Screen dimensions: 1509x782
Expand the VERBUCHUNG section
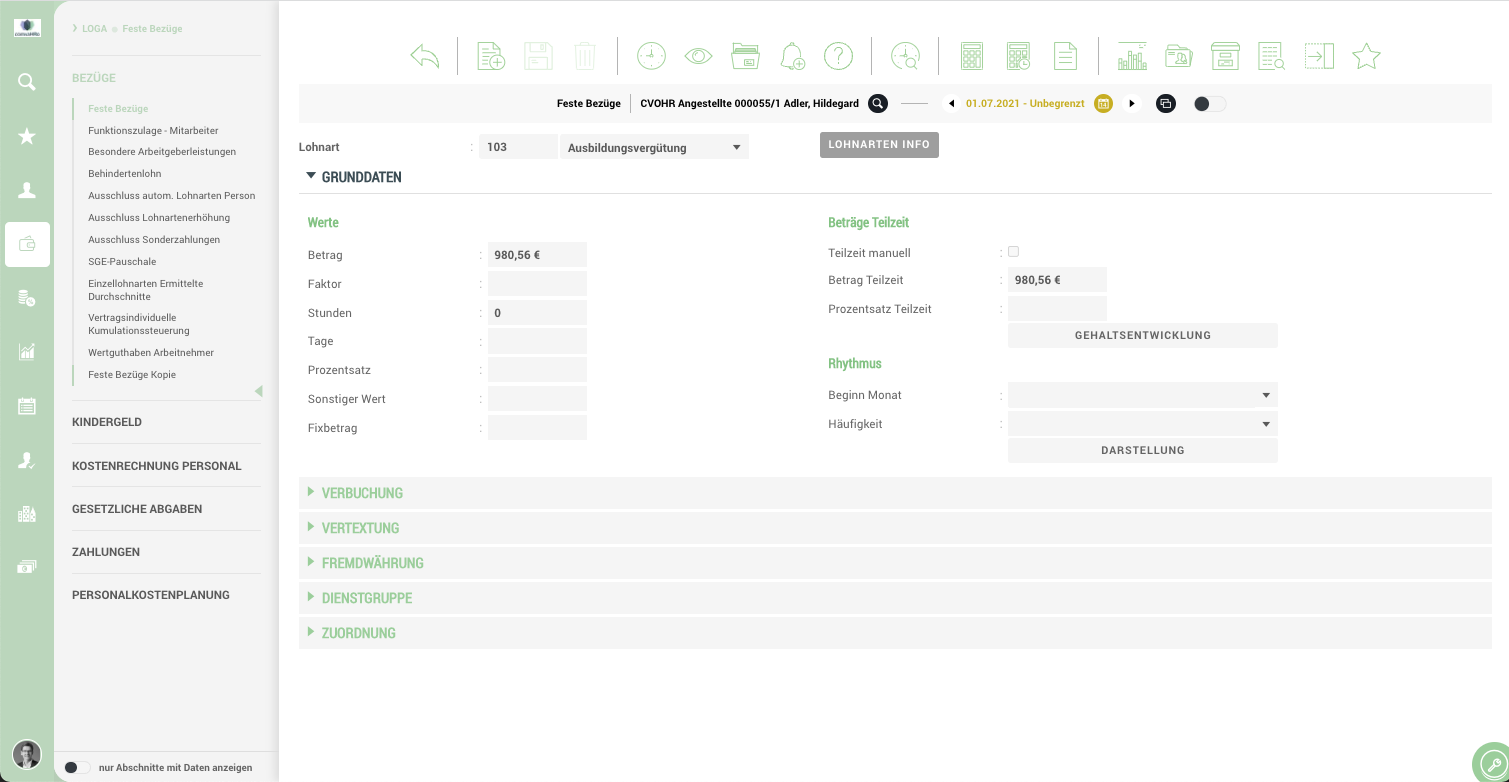tap(362, 493)
